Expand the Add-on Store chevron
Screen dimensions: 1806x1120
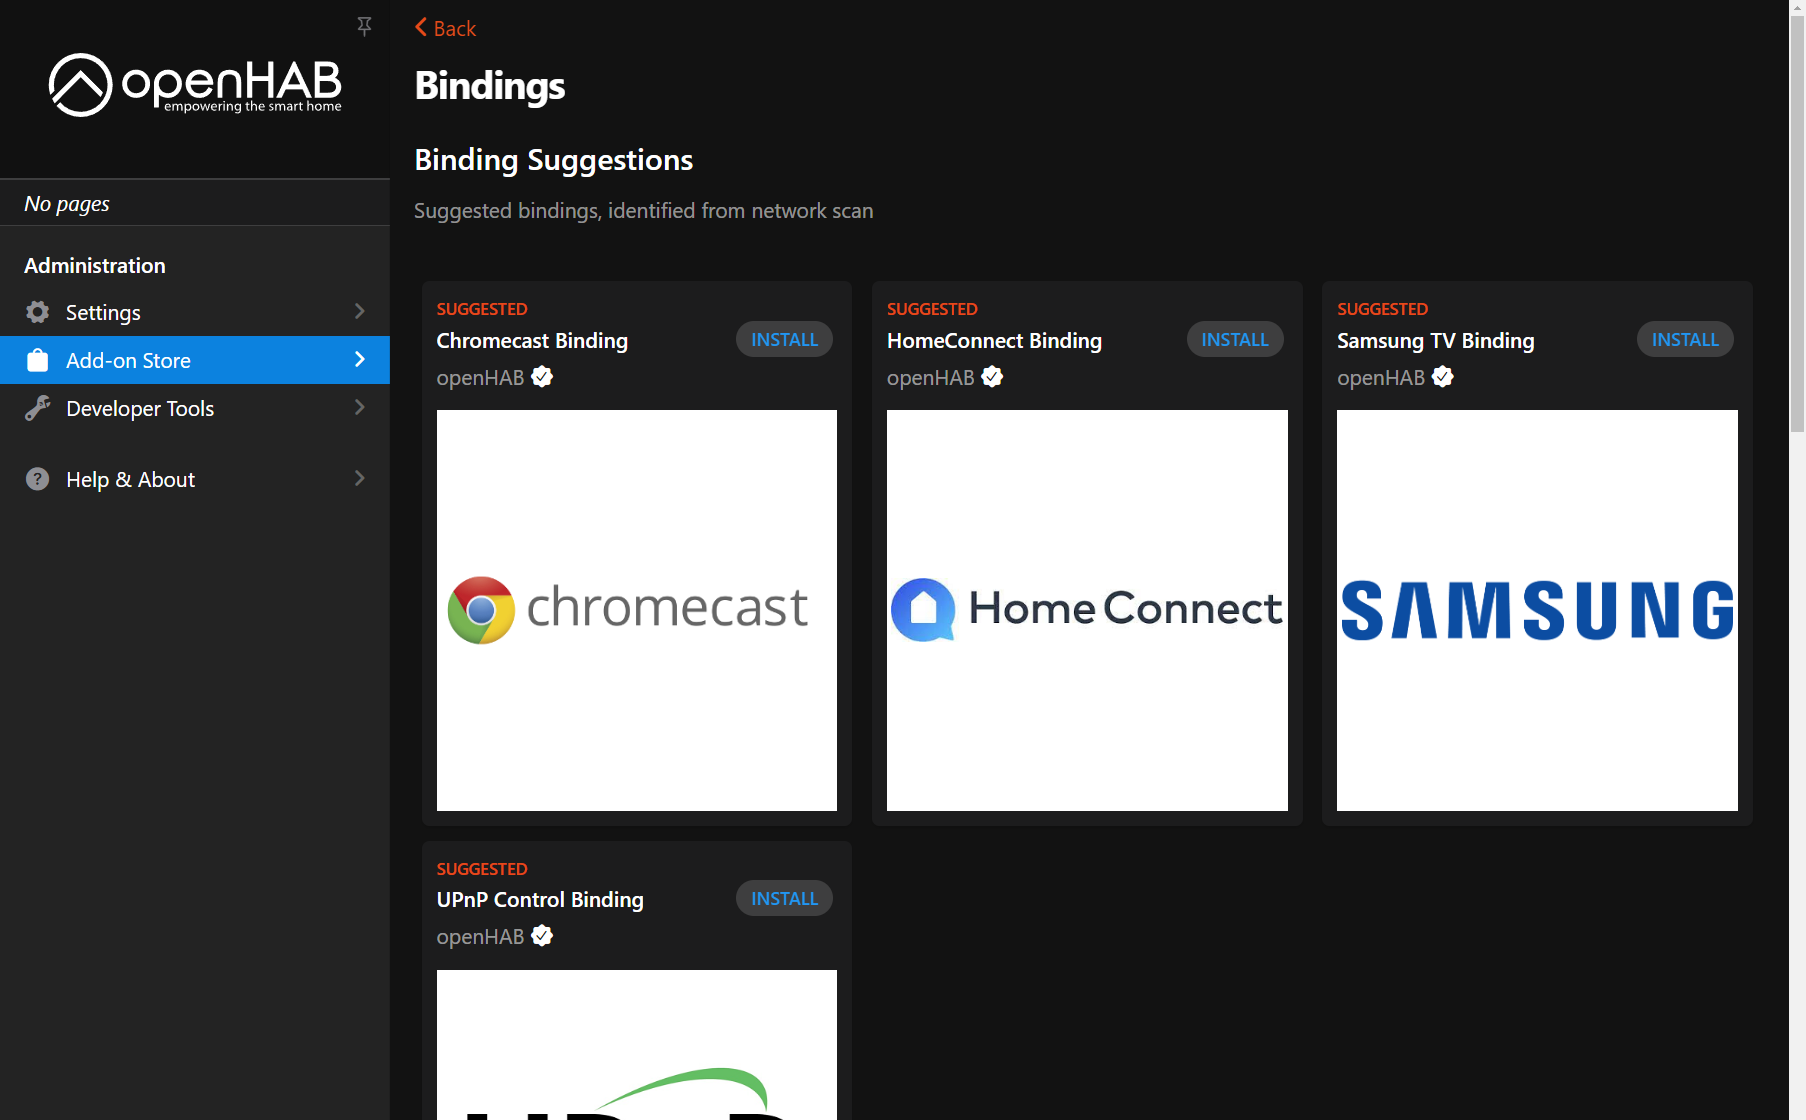click(360, 359)
